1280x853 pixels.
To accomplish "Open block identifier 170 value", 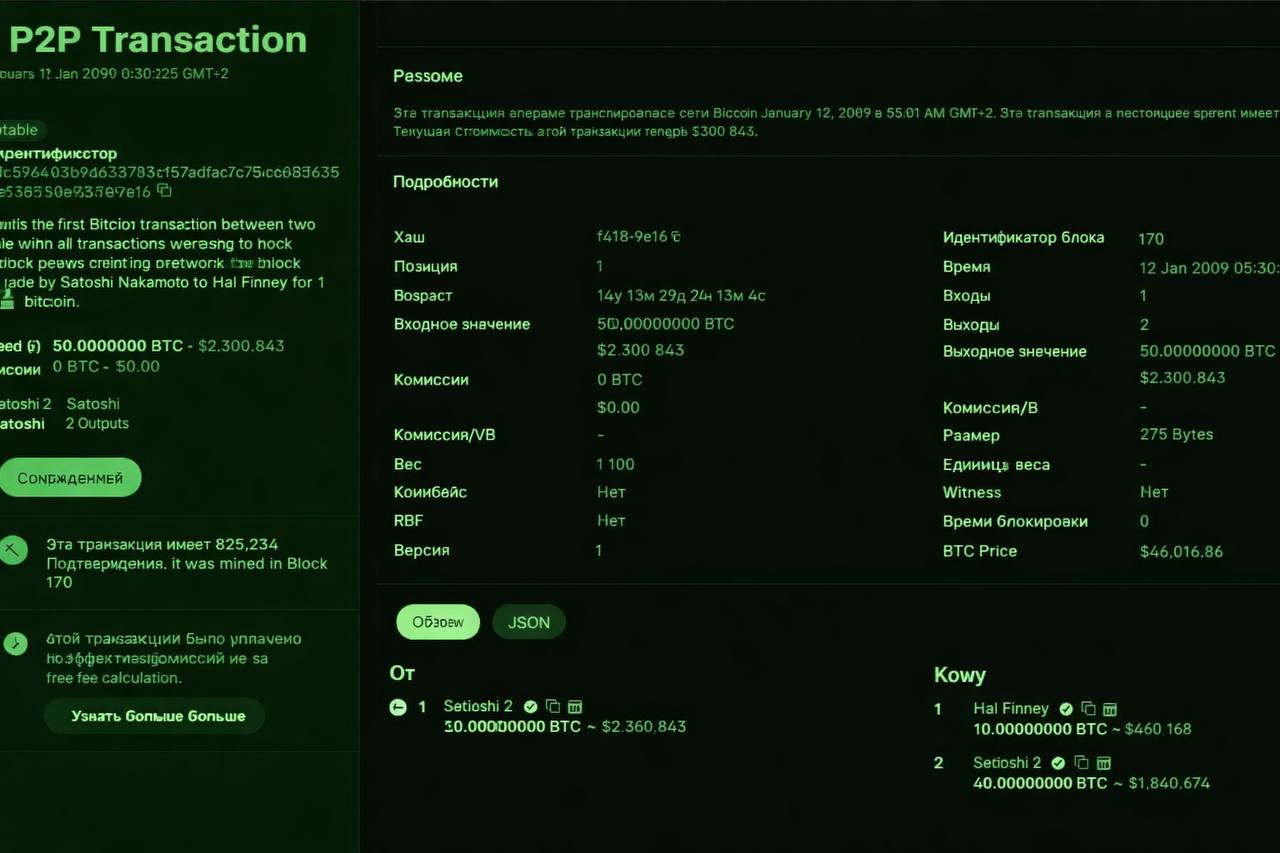I will [1151, 238].
